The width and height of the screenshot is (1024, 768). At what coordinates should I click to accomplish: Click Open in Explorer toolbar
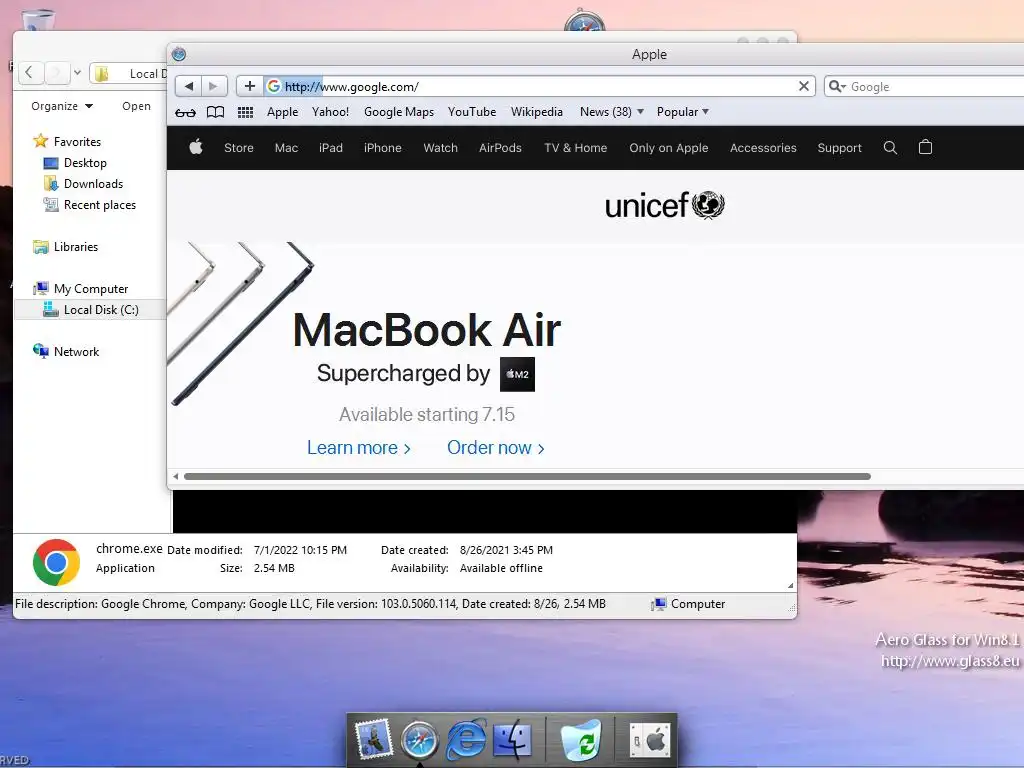click(x=136, y=106)
